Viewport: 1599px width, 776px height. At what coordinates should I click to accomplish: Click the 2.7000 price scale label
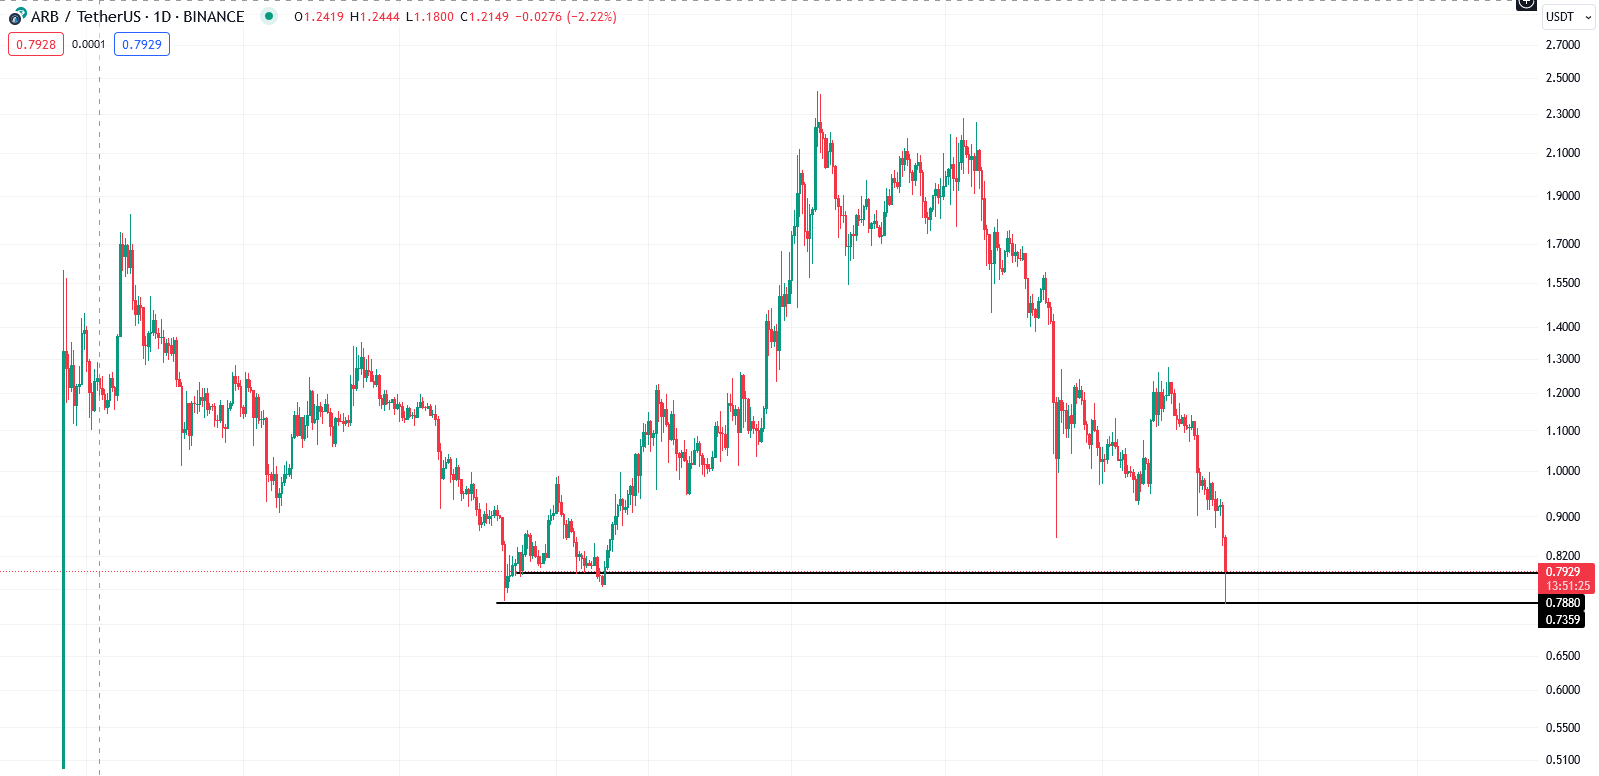(1563, 45)
